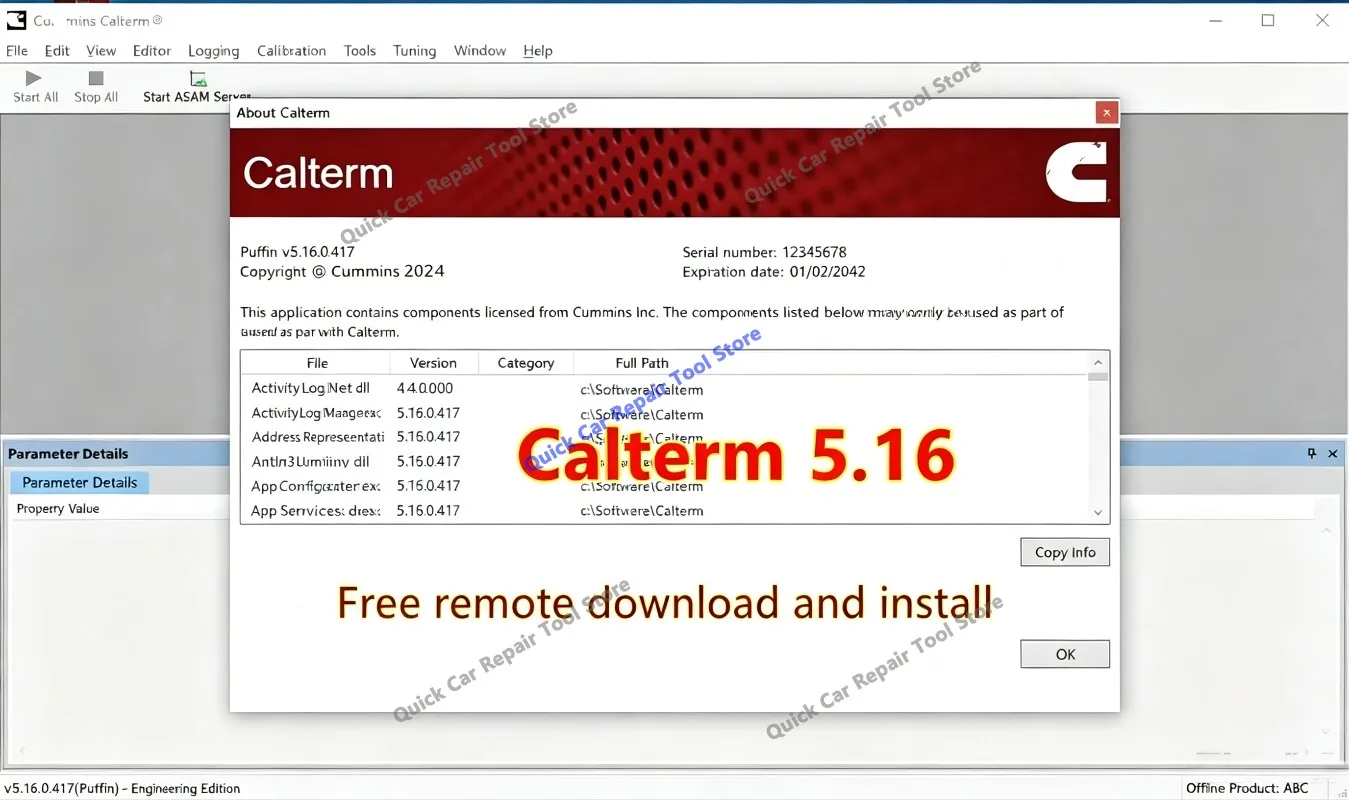Select the App Configurater row

point(664,486)
